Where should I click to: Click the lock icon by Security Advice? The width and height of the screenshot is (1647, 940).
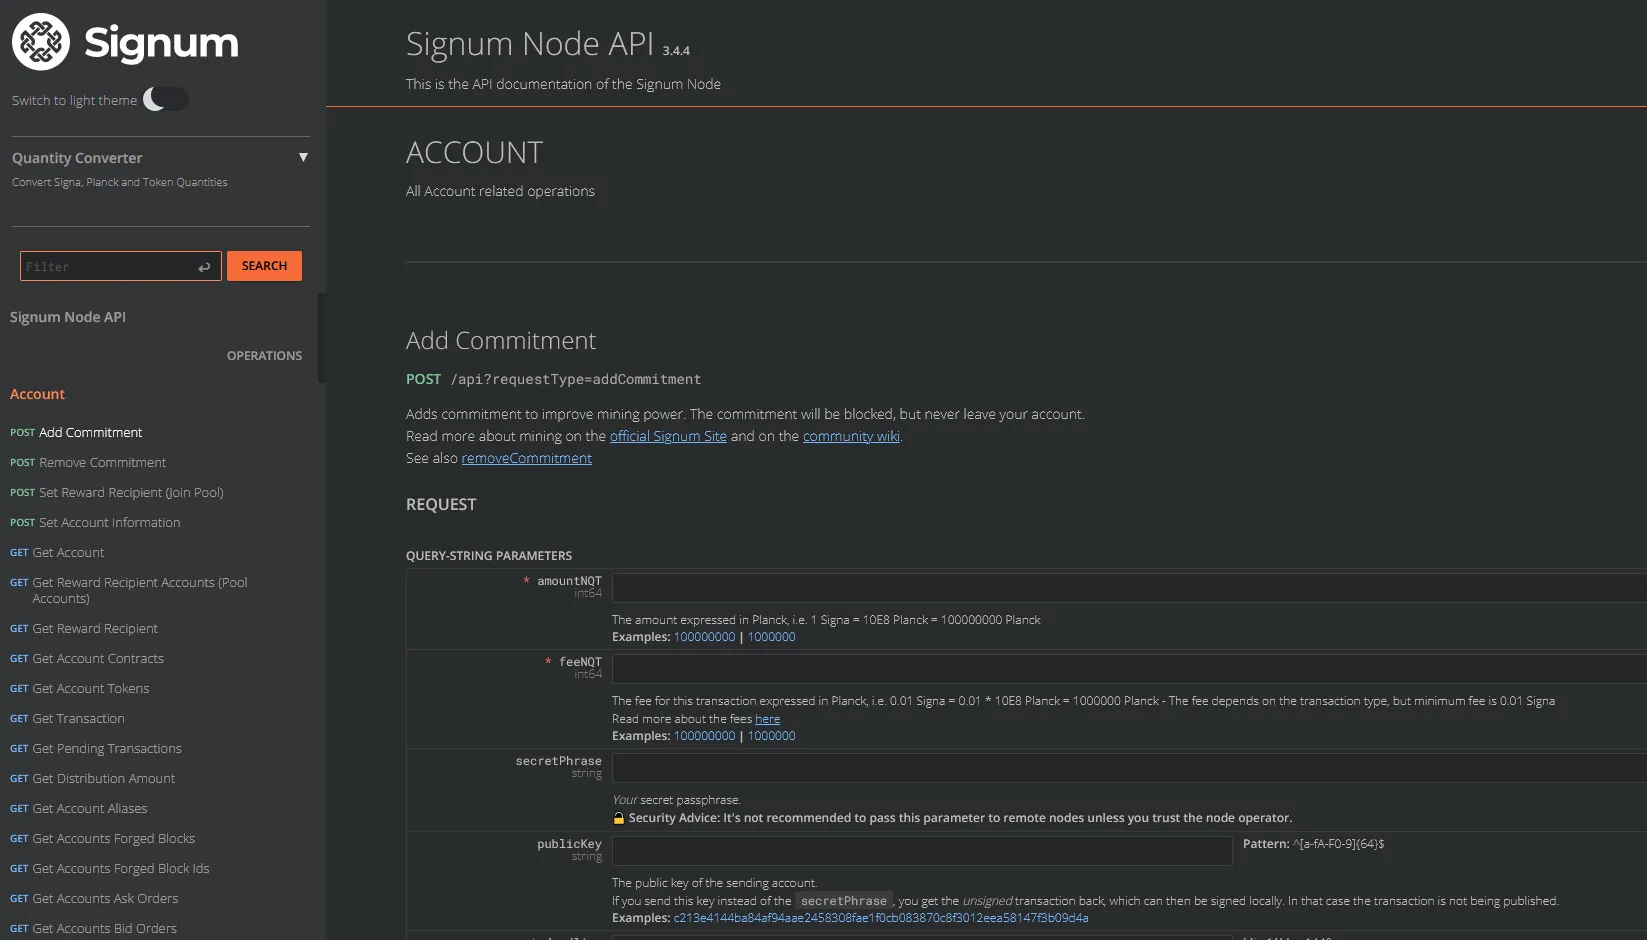[x=619, y=818]
